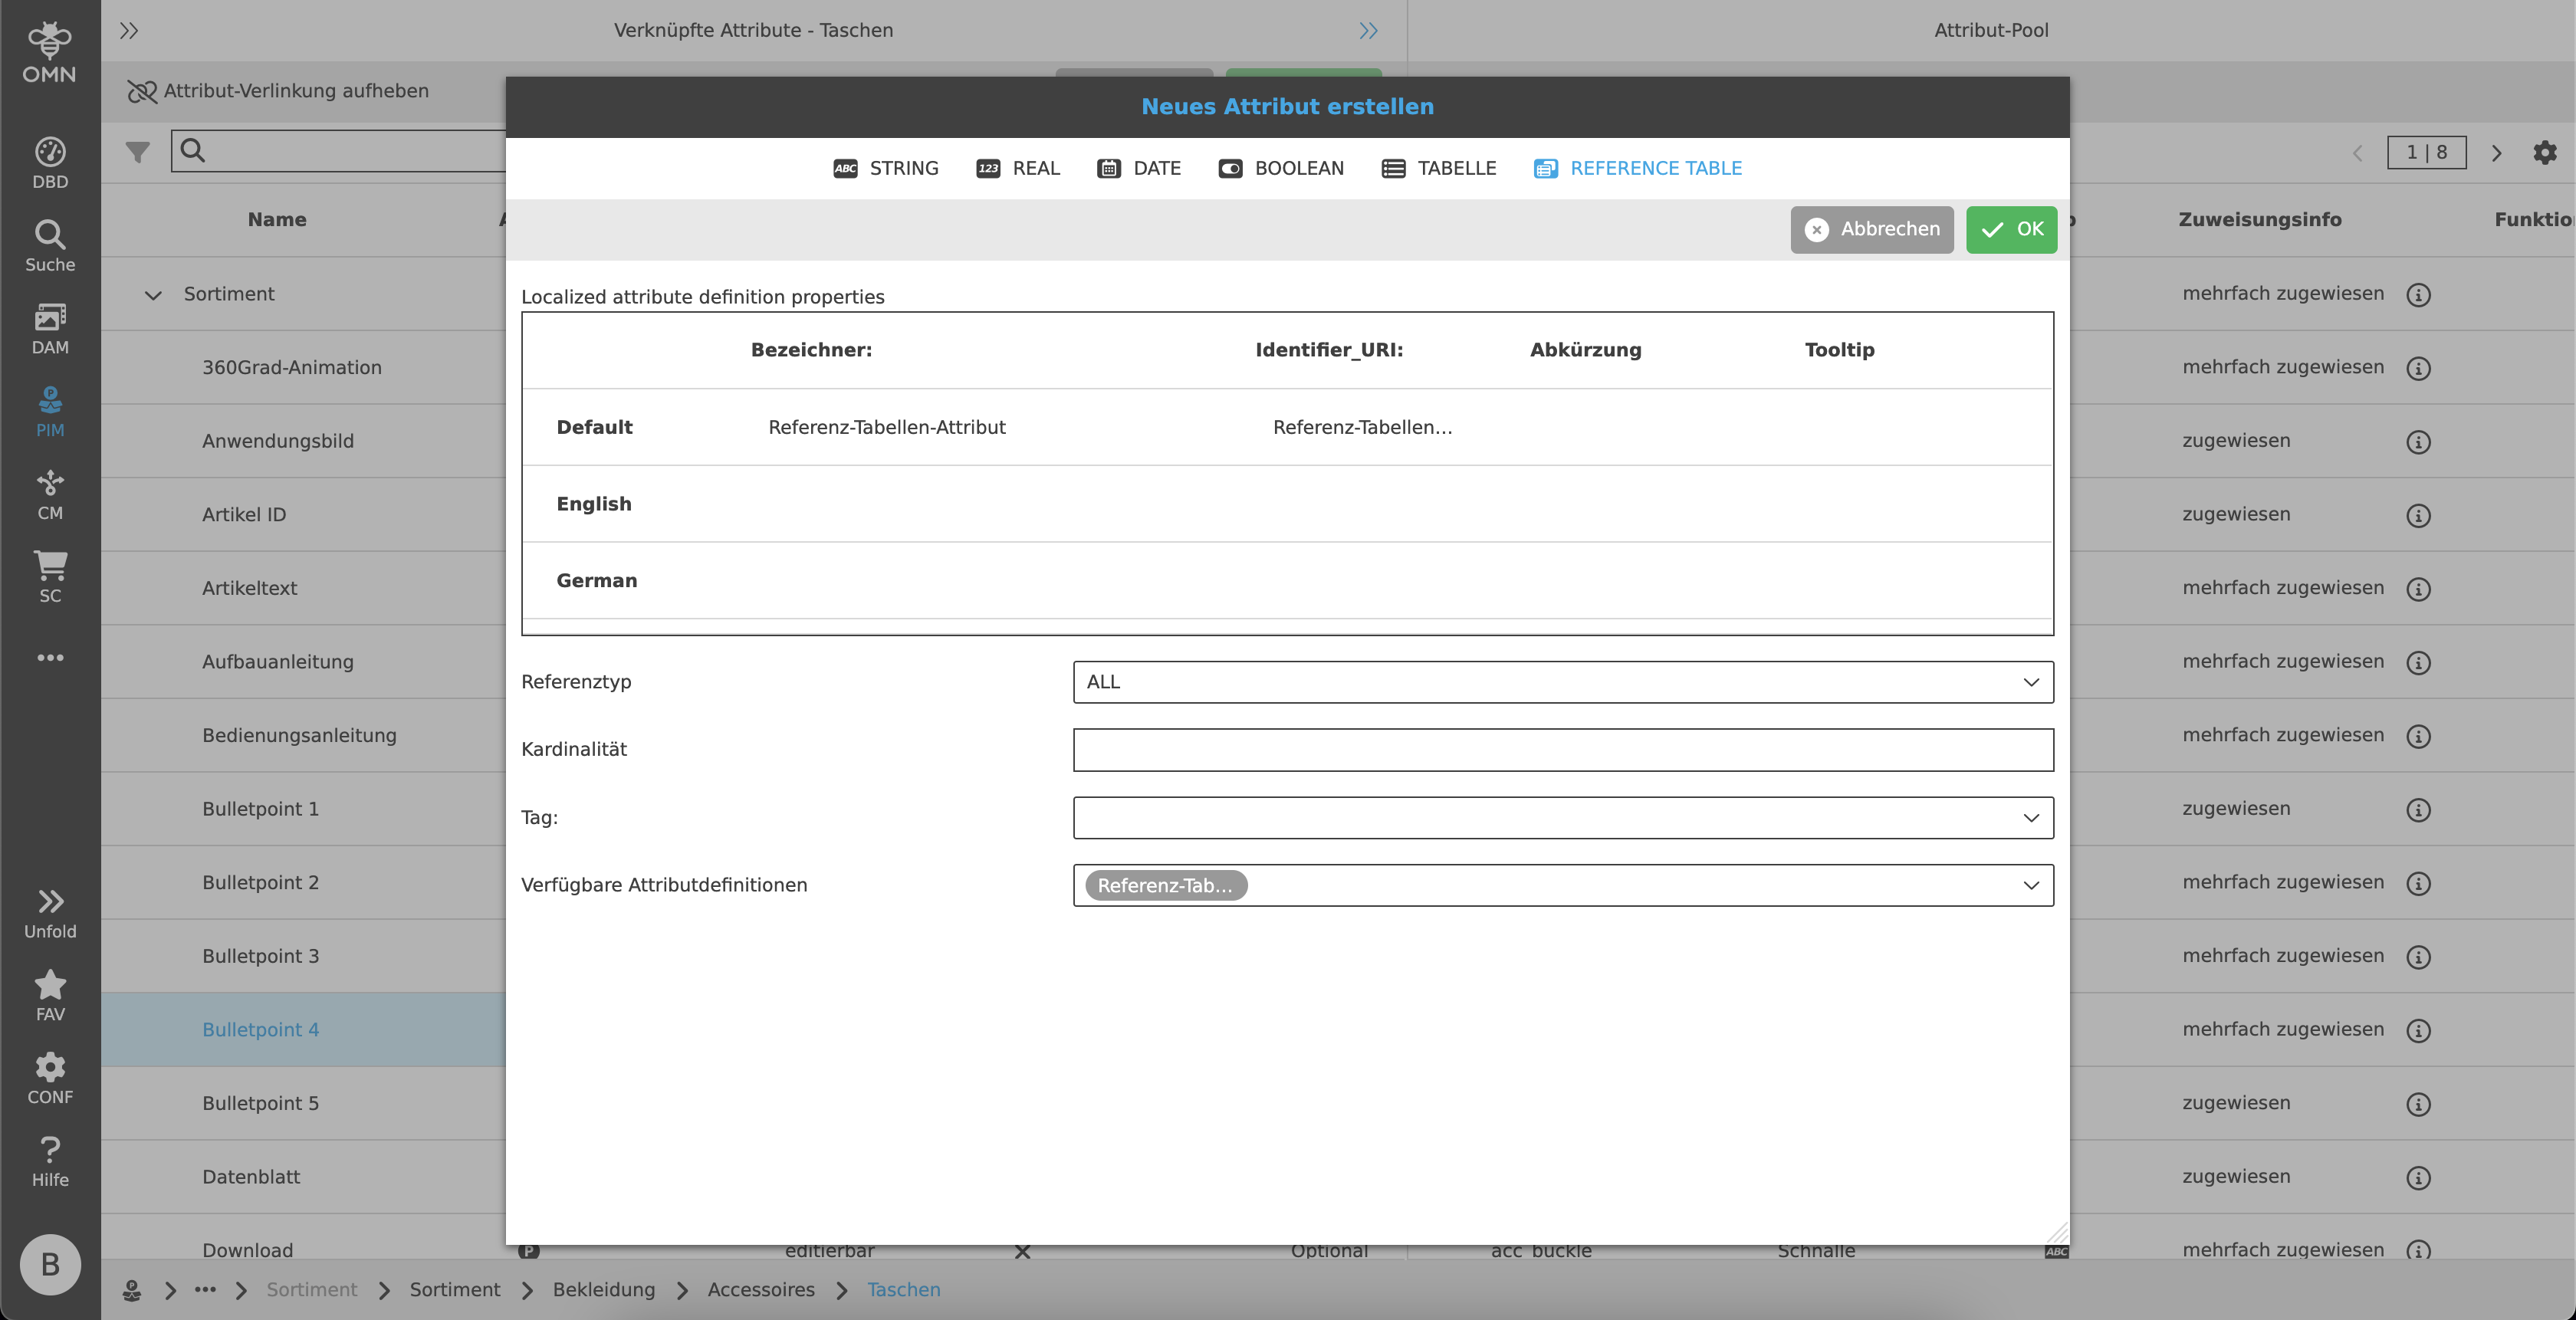Click the table settings gear icon
The height and width of the screenshot is (1320, 2576).
point(2544,152)
